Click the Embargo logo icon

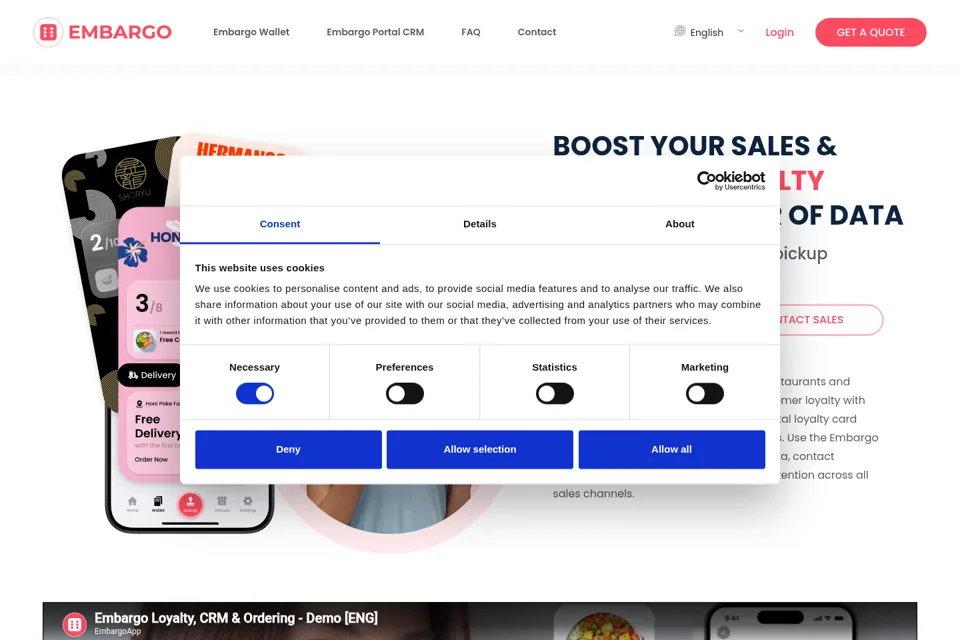(x=48, y=32)
